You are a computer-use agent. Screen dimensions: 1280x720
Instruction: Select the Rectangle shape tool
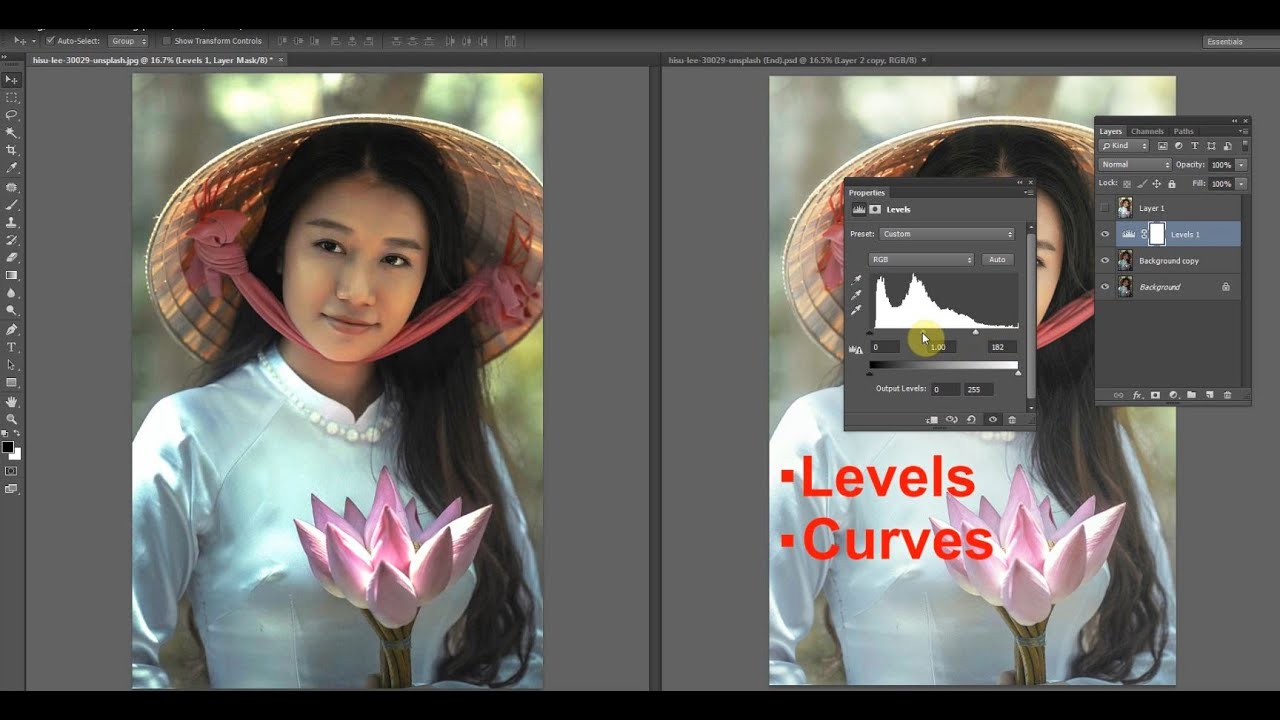(12, 383)
